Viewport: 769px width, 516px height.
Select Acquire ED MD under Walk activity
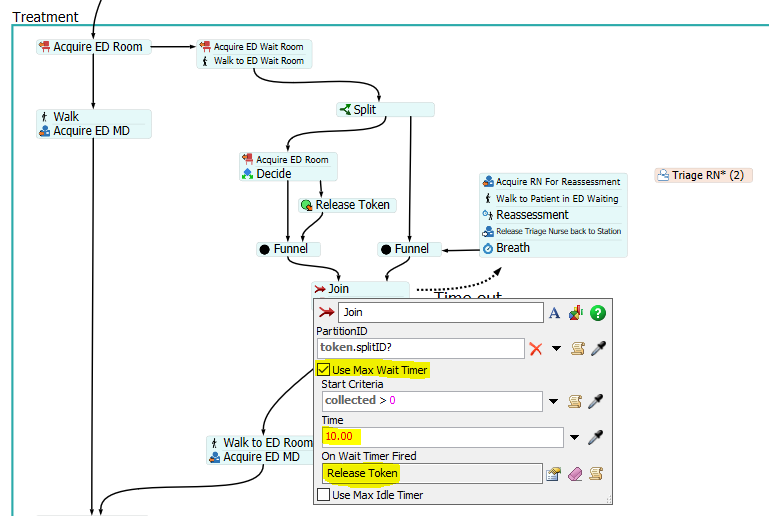pyautogui.click(x=94, y=131)
